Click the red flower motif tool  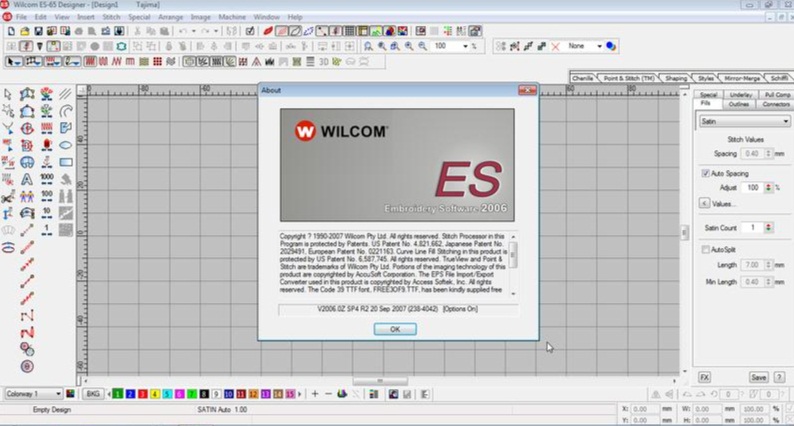[47, 94]
